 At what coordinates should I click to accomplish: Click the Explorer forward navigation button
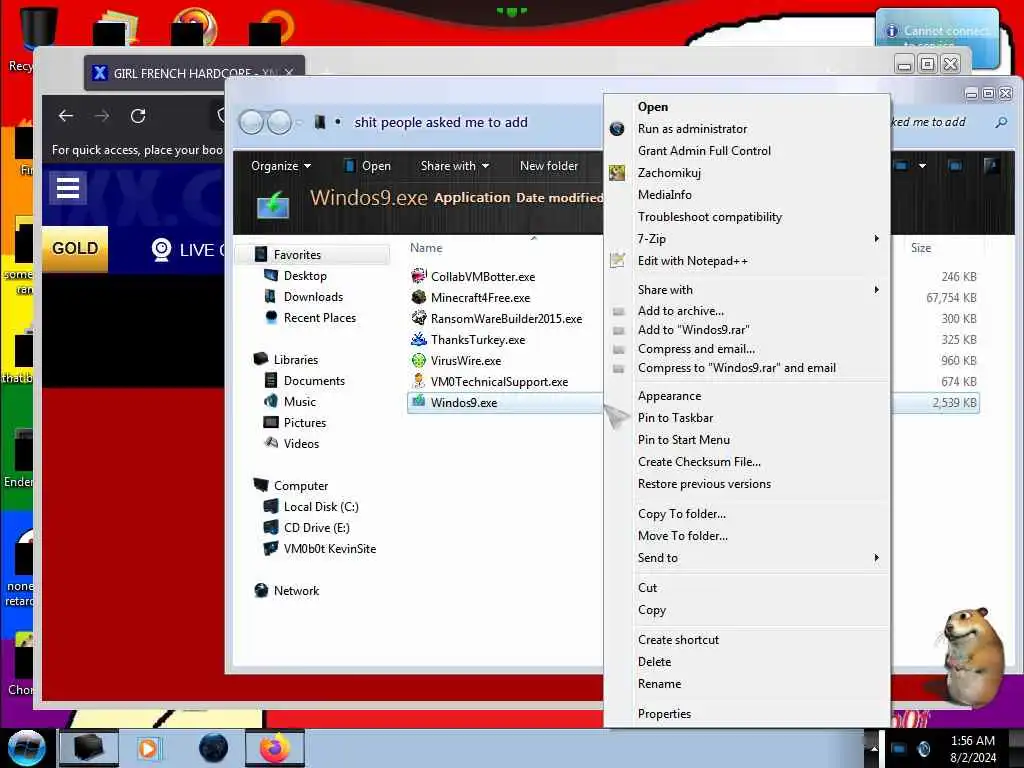tap(280, 122)
